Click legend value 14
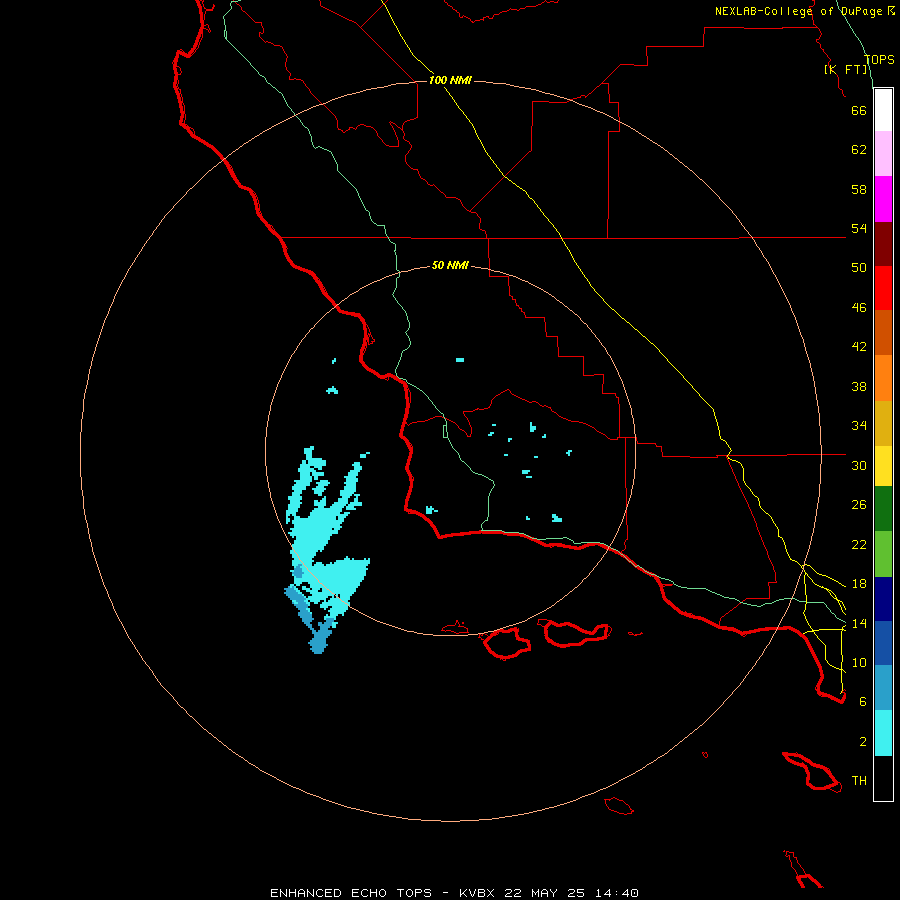 pos(859,623)
